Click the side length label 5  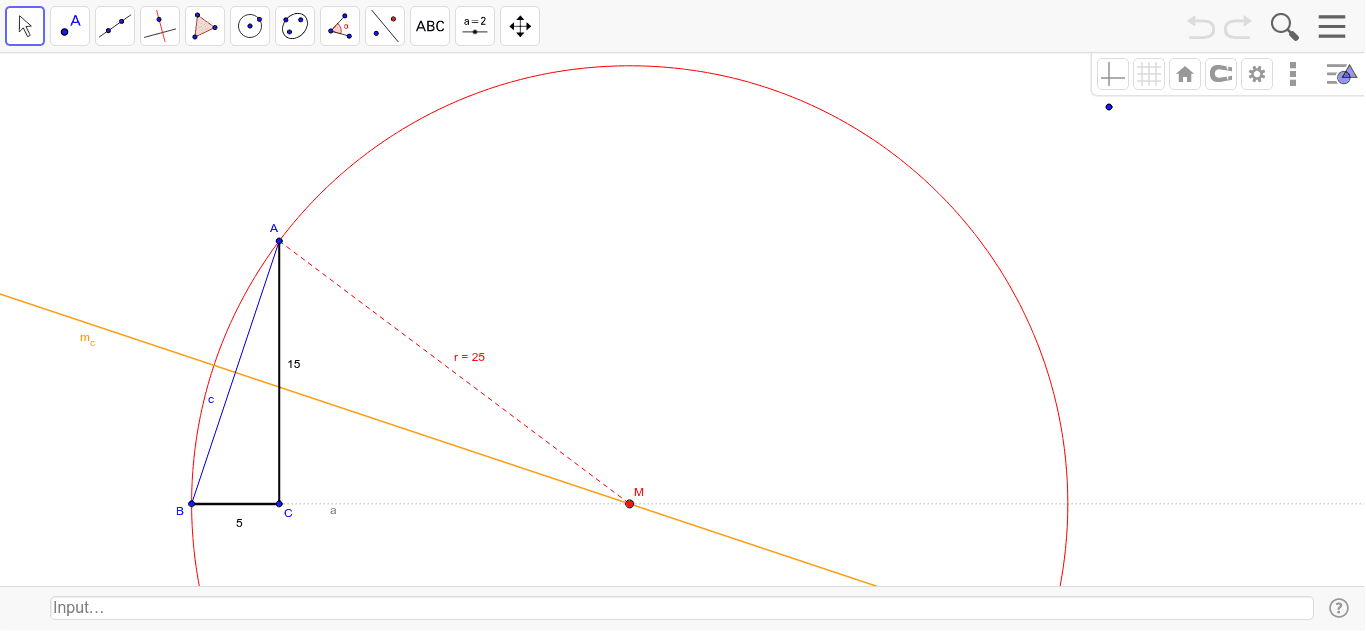239,523
